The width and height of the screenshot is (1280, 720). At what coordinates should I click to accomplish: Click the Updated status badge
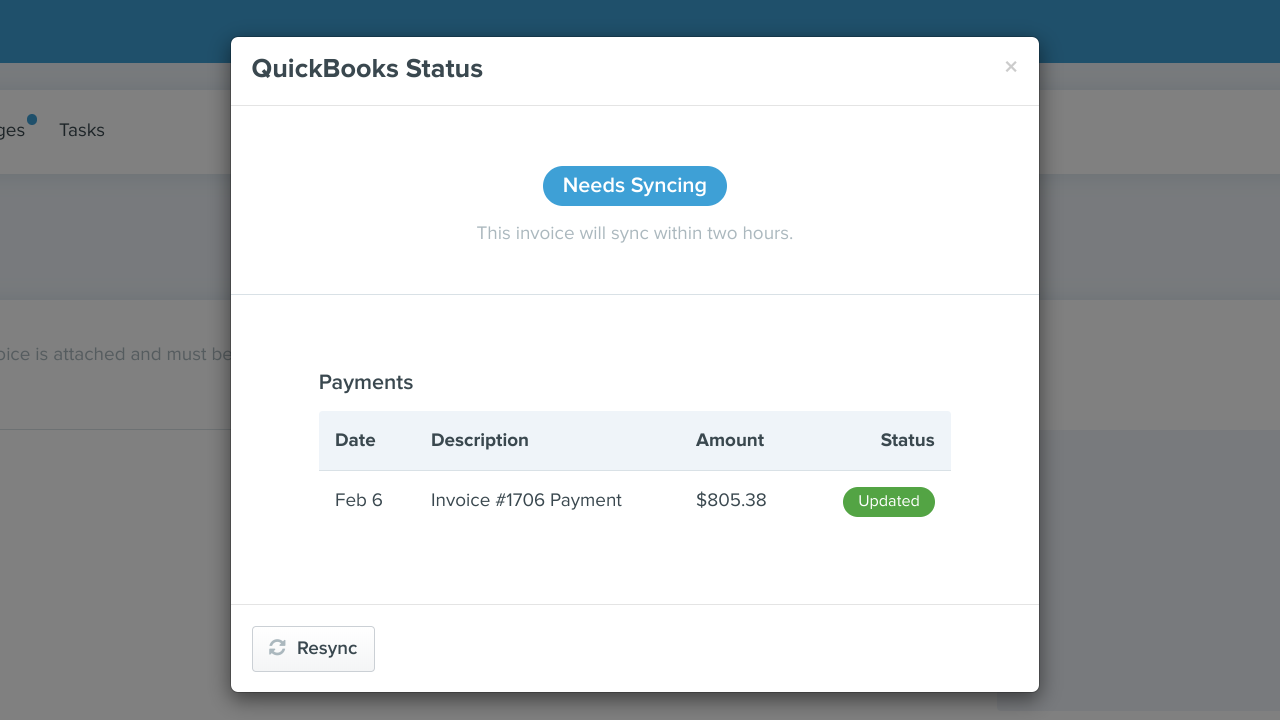coord(889,502)
